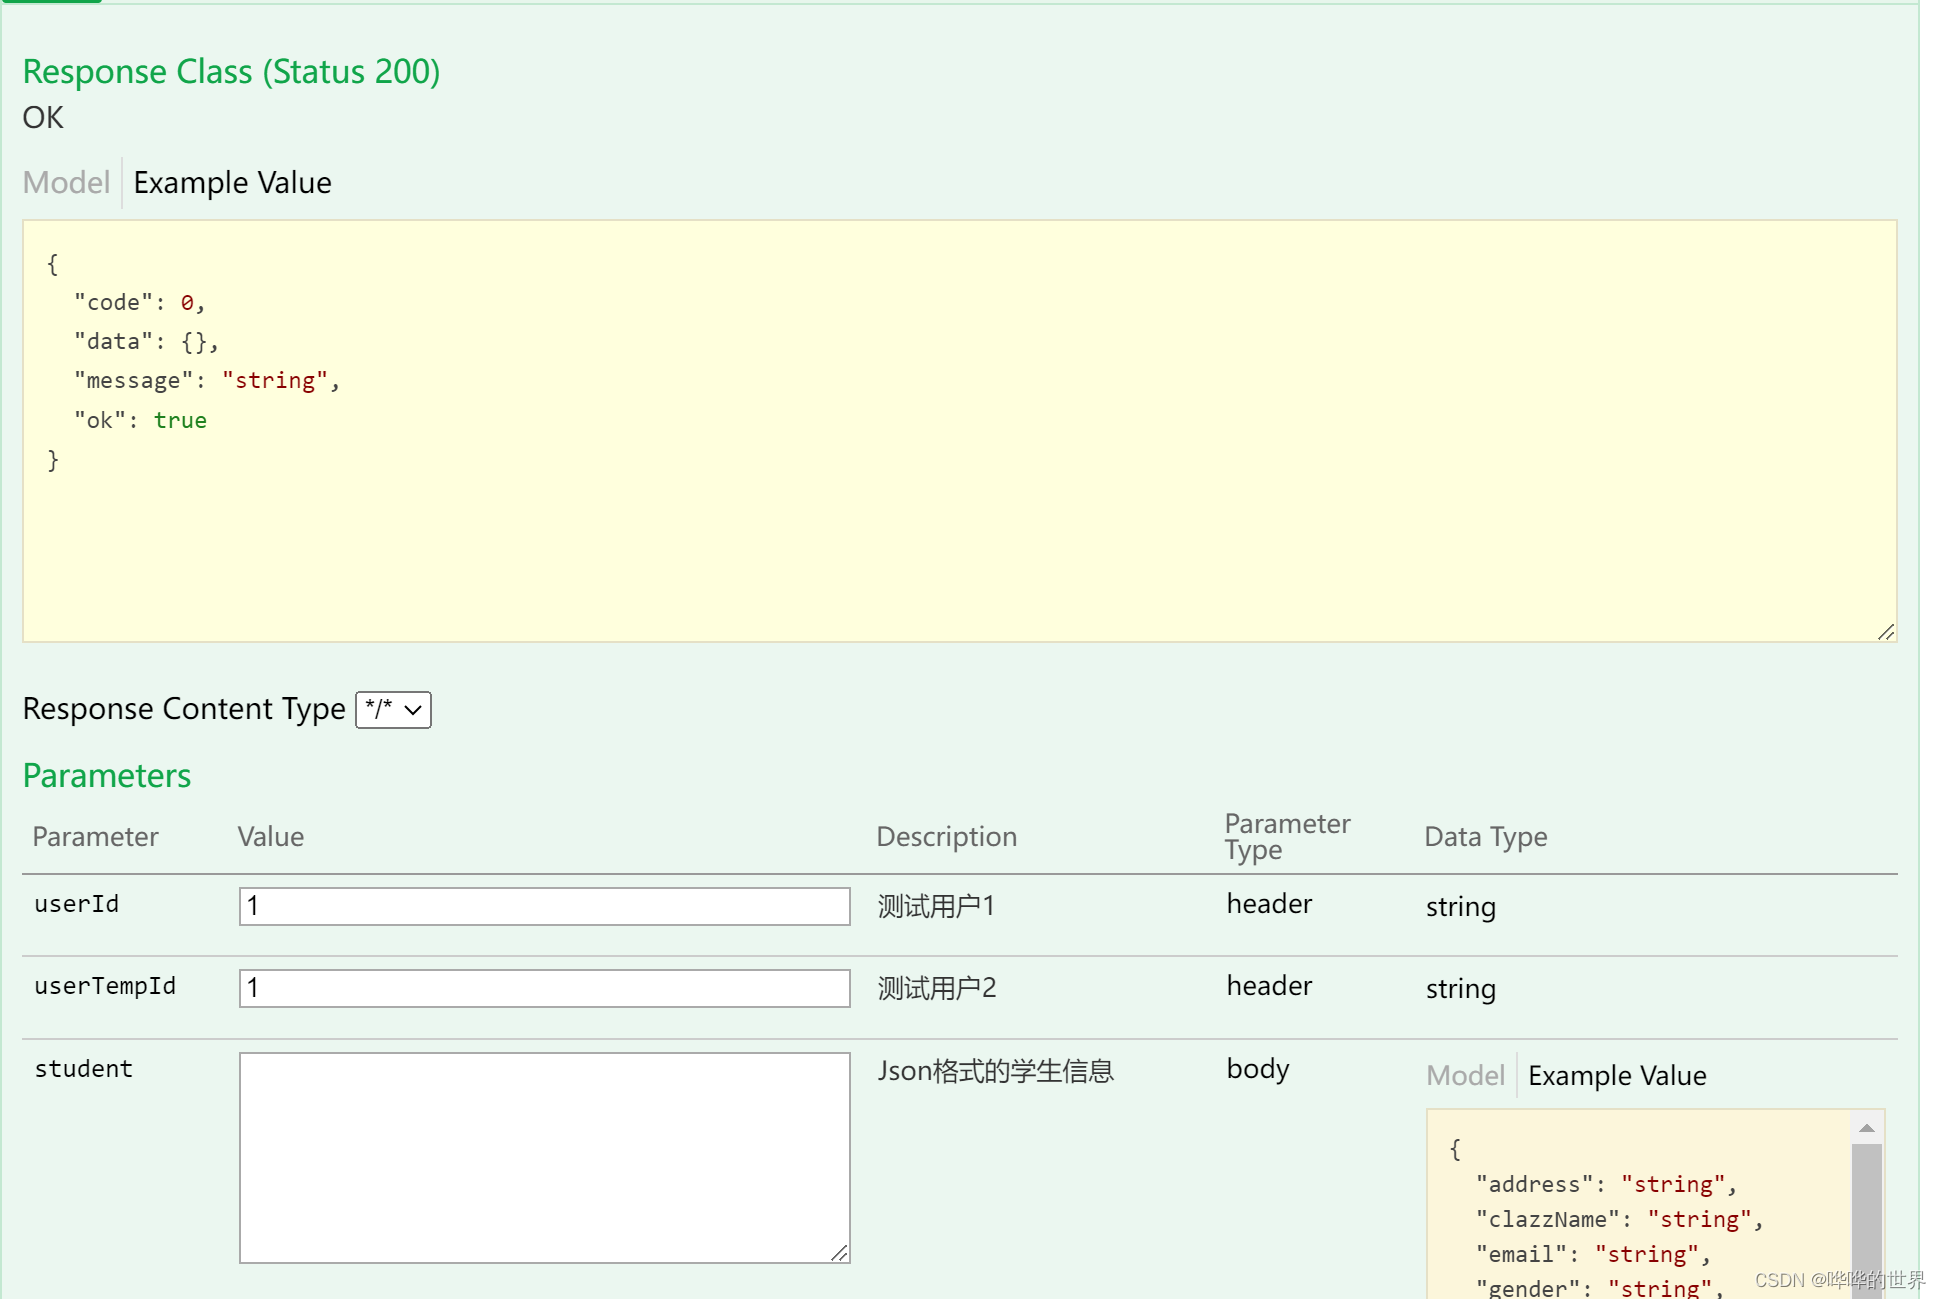The image size is (1941, 1299).
Task: Switch to the student parameter Model tab
Action: point(1465,1076)
